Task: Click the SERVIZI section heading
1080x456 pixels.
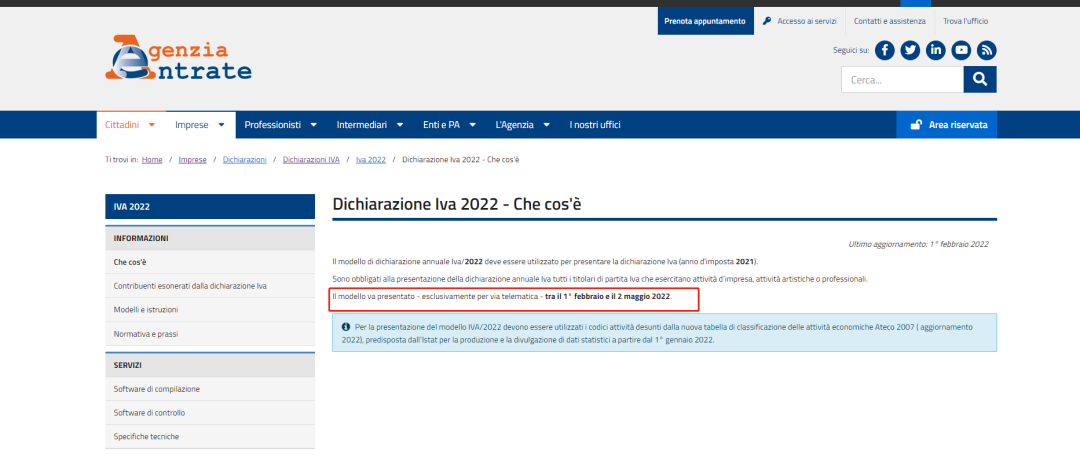Action: (210, 365)
